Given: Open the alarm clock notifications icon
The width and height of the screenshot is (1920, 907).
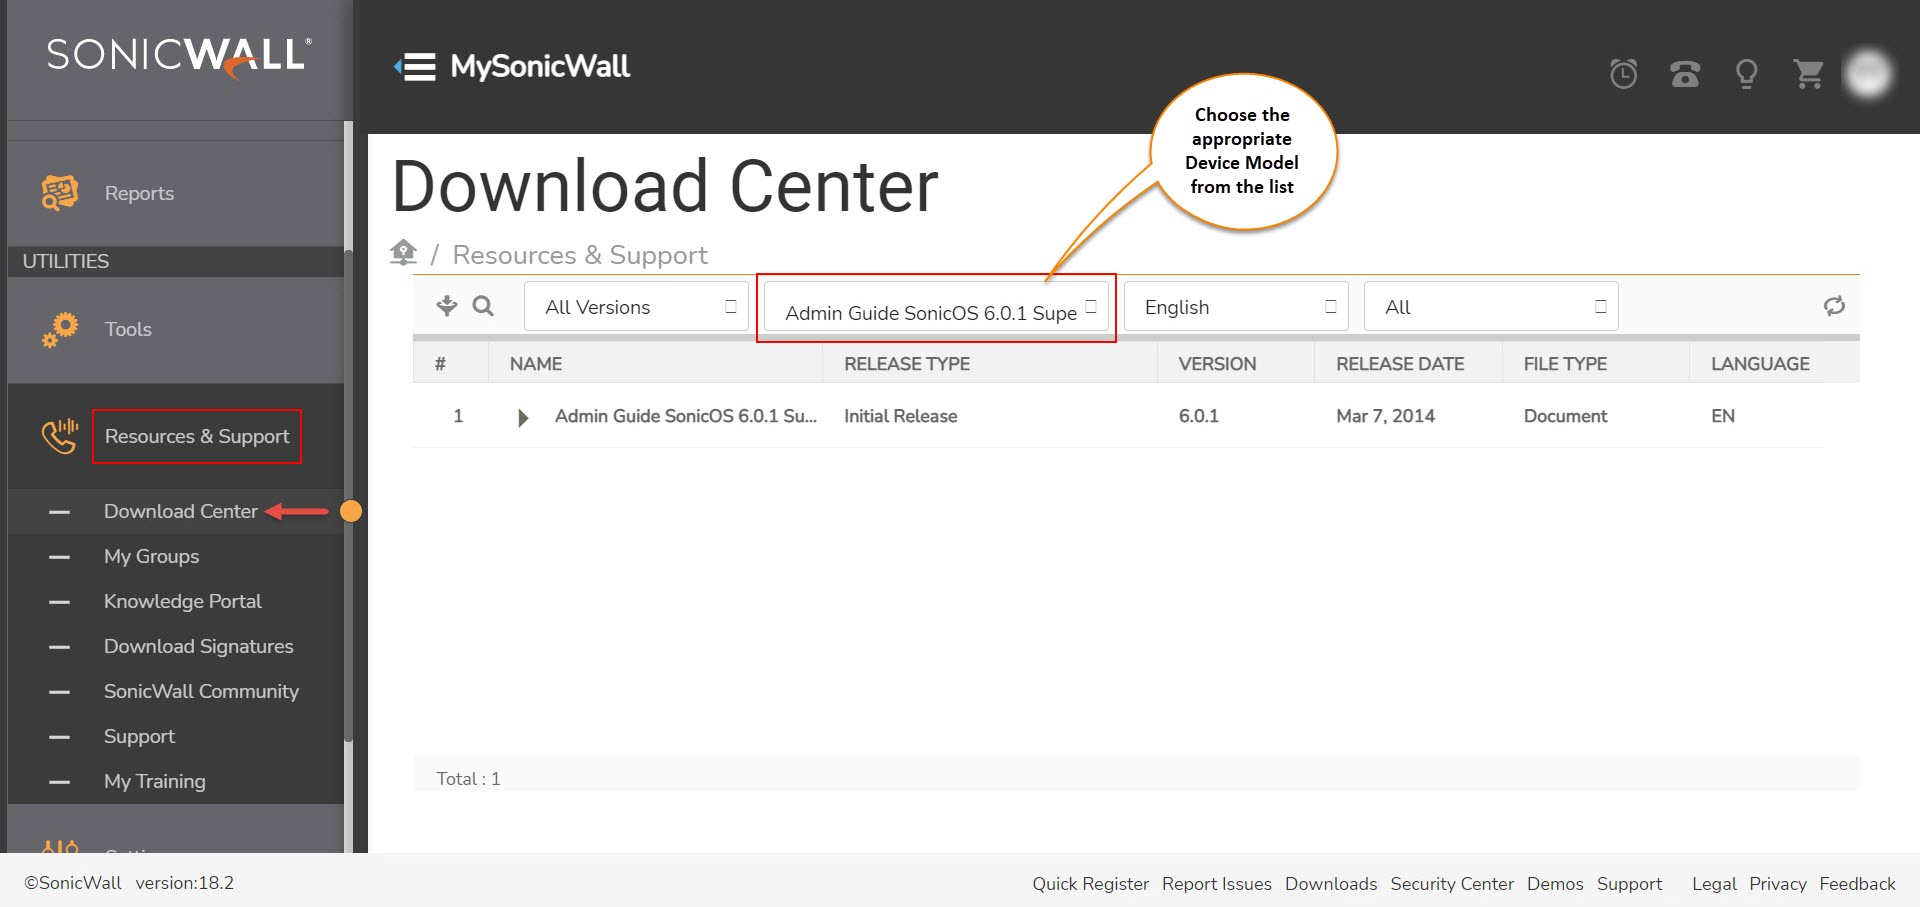Looking at the screenshot, I should click(x=1623, y=73).
